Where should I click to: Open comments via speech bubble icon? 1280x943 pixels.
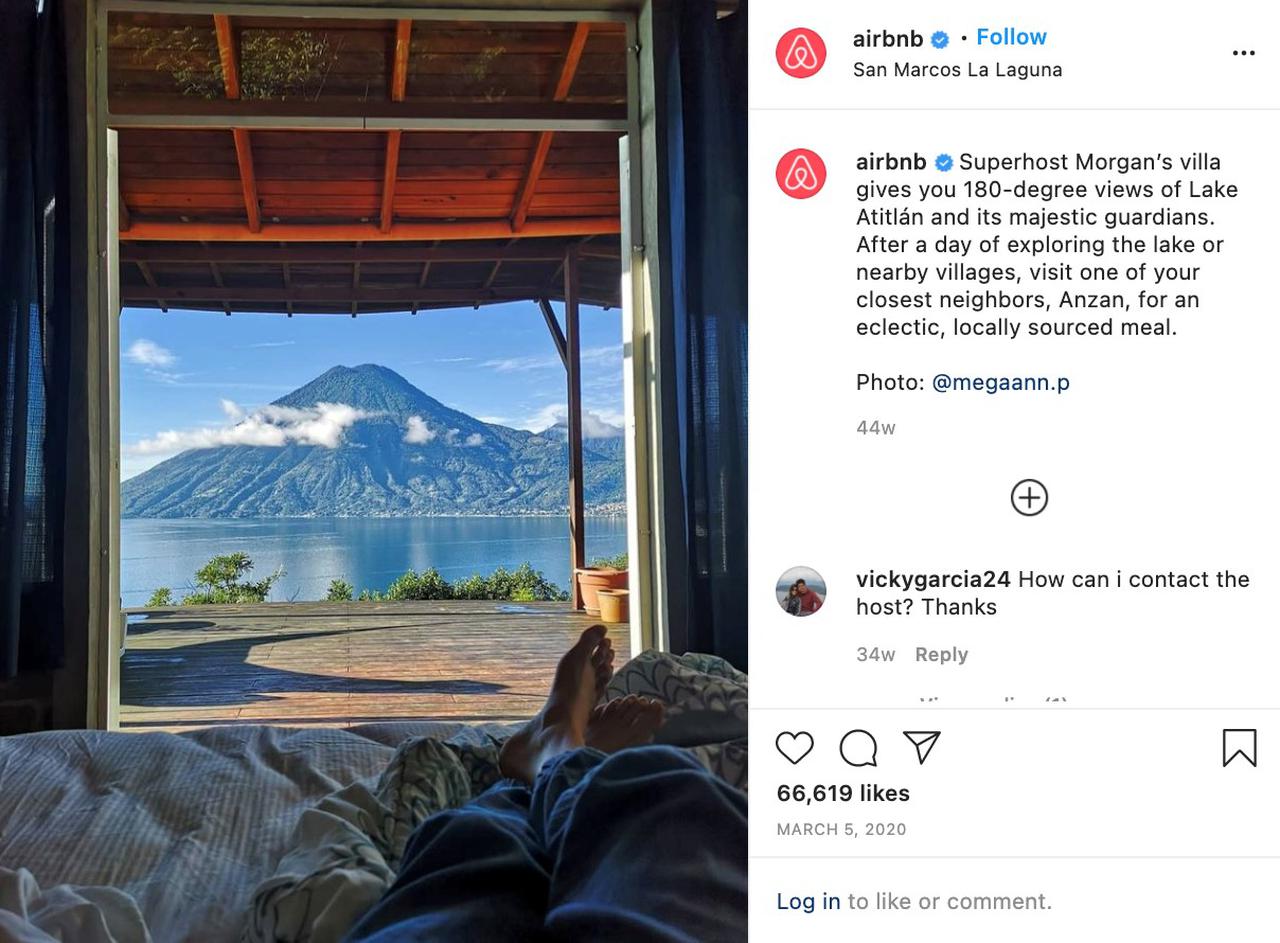[x=858, y=748]
